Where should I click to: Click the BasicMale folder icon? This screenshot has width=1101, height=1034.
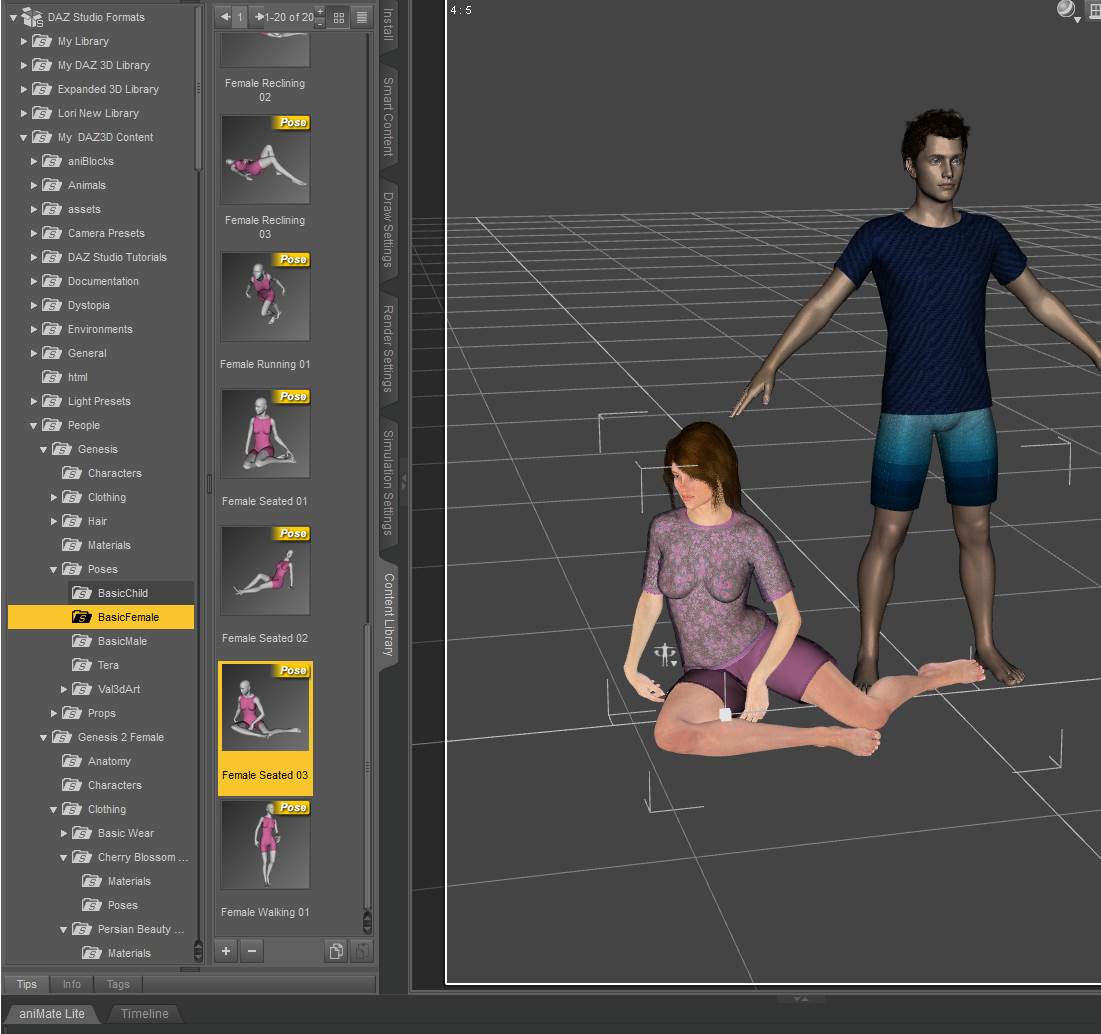pyautogui.click(x=82, y=641)
